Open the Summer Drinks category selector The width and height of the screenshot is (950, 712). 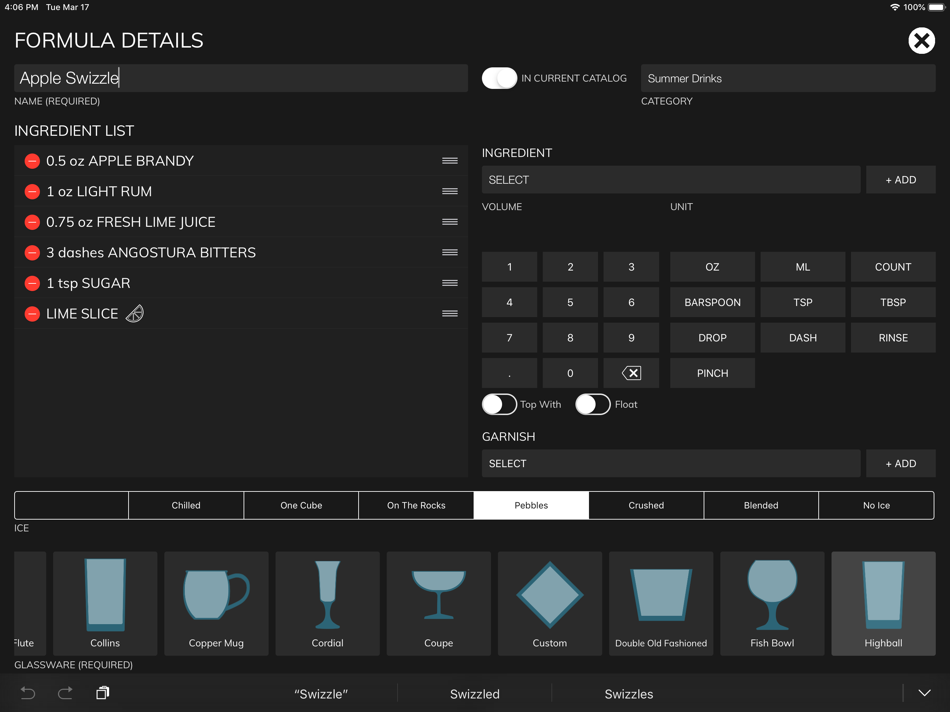[x=788, y=78]
